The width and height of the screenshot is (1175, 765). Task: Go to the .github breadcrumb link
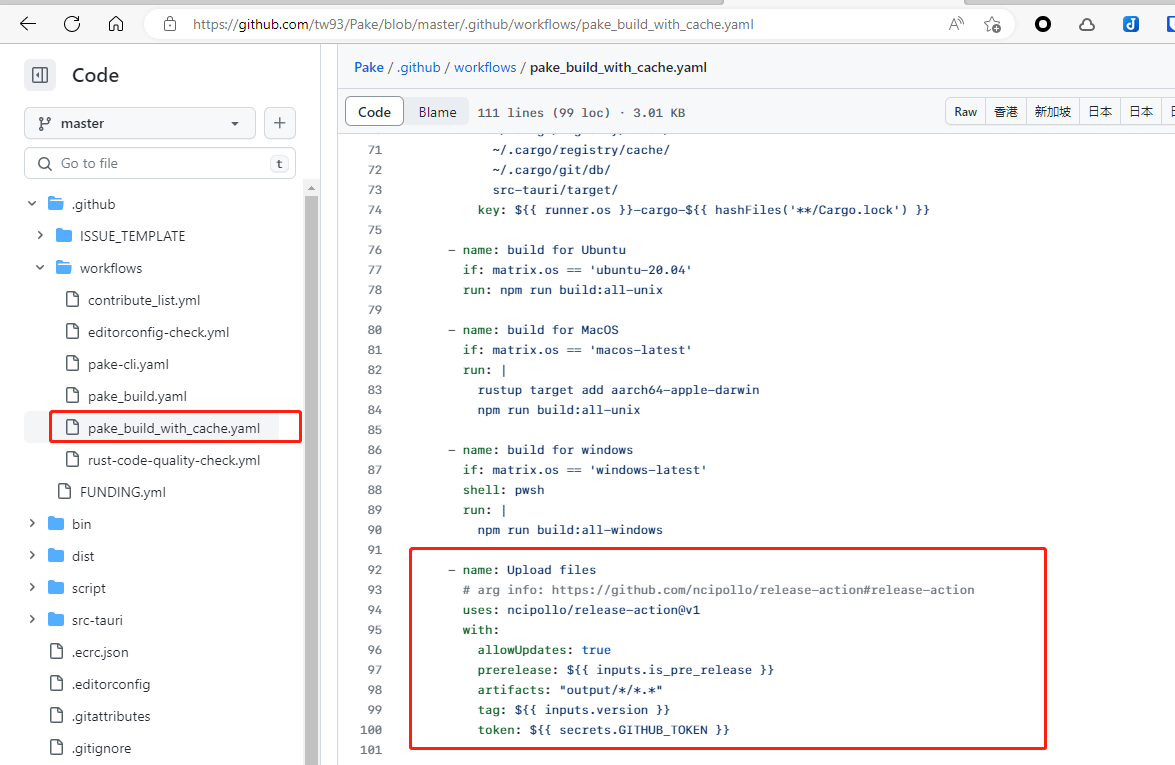(418, 67)
